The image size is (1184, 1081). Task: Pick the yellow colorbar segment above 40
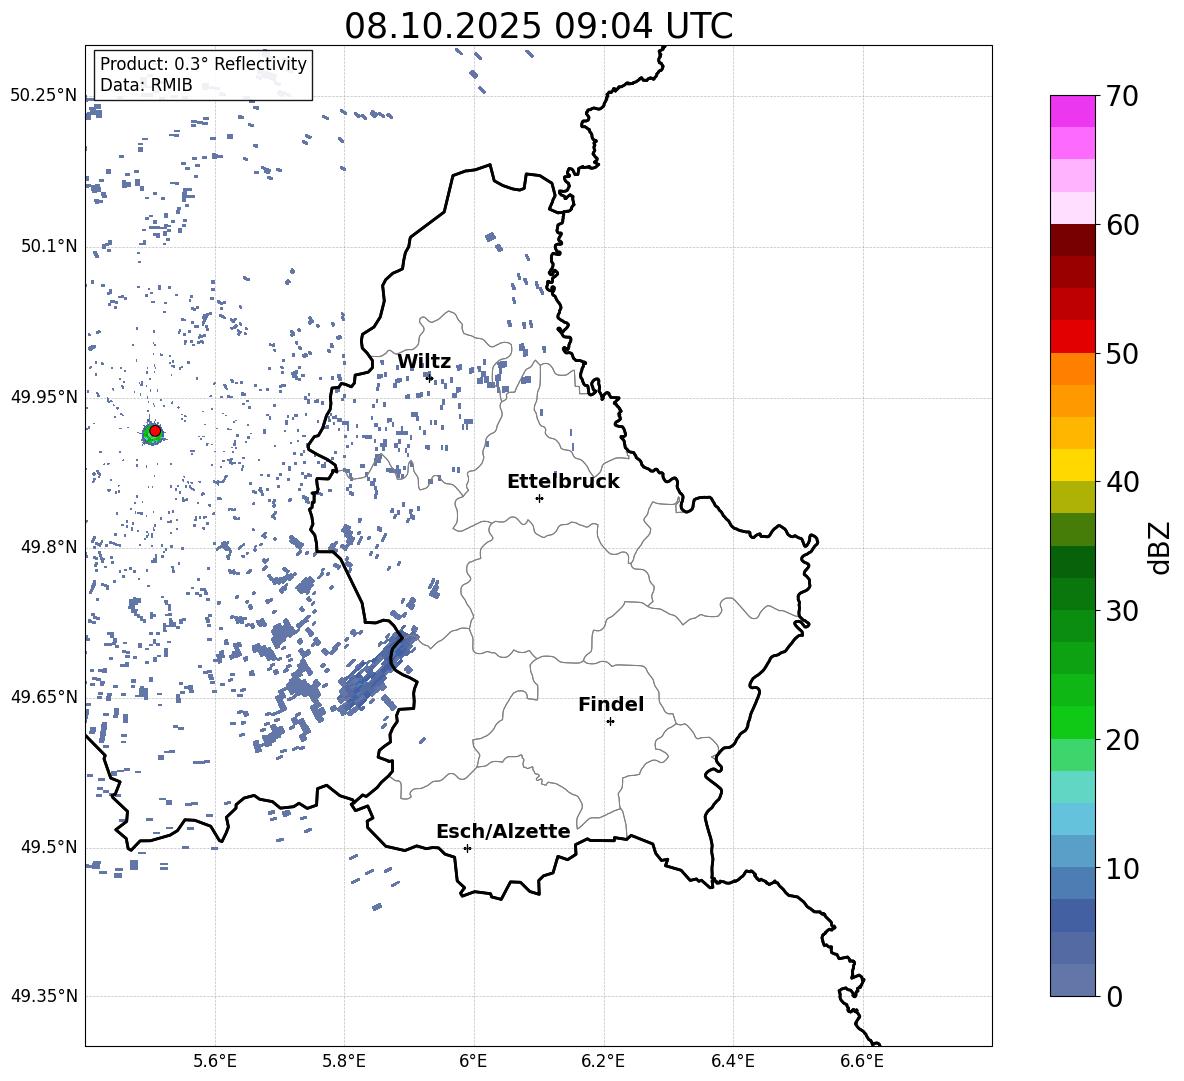point(1073,465)
